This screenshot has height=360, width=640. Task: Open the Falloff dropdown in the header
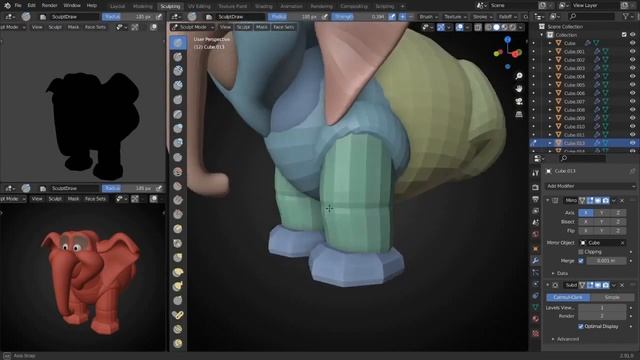point(507,17)
